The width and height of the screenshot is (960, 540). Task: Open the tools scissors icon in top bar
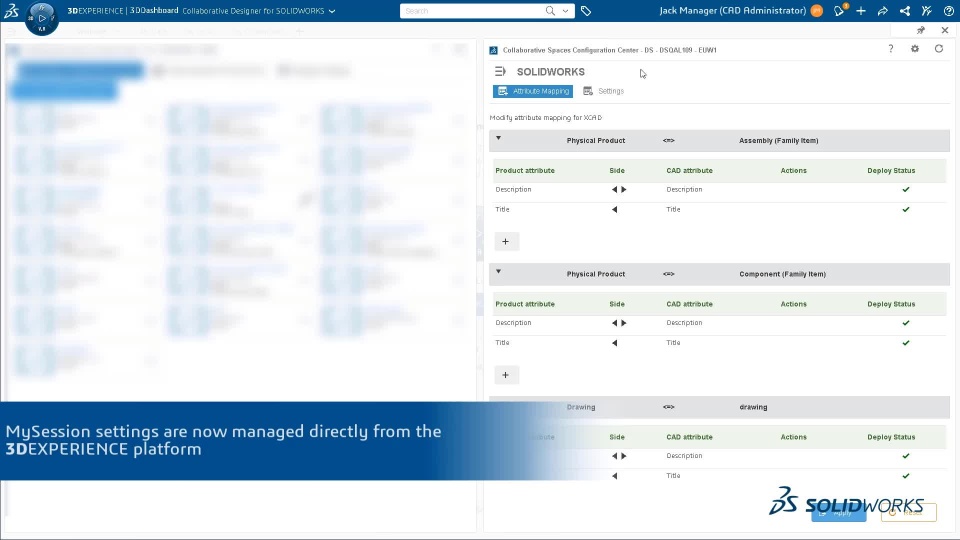tap(926, 10)
